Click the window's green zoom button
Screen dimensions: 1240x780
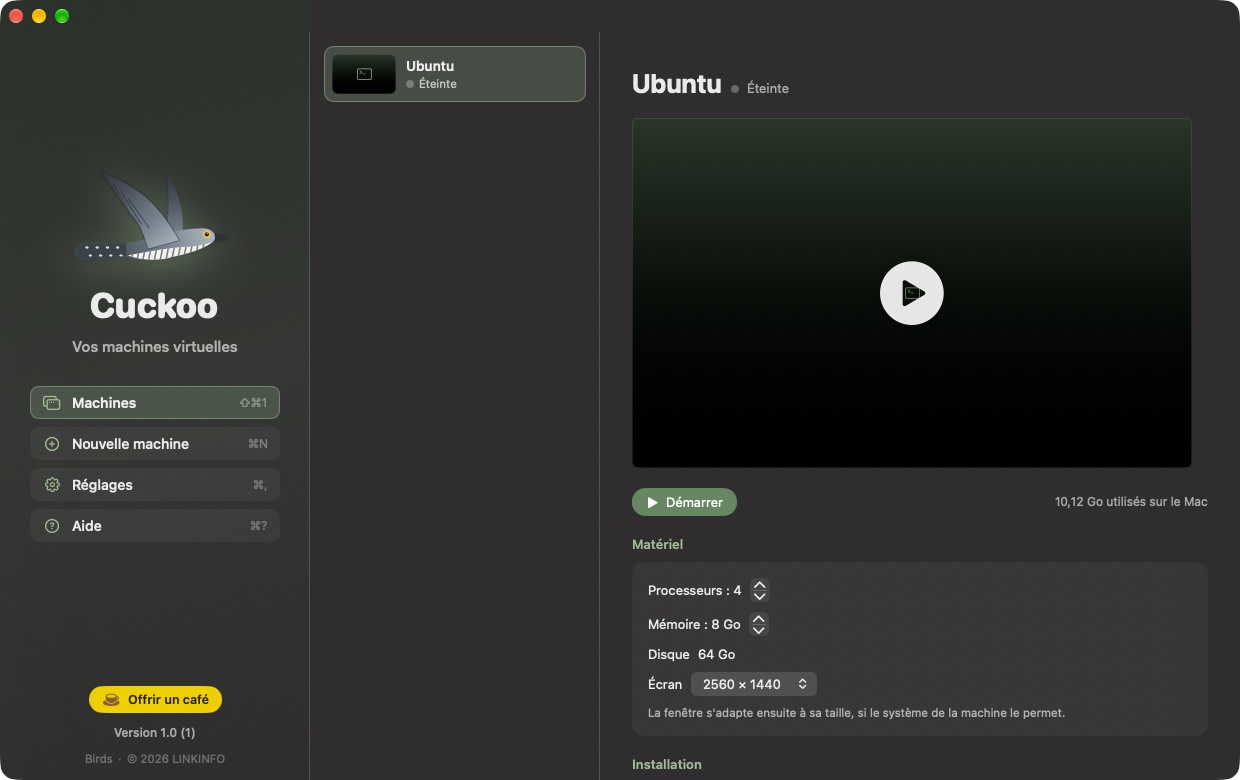click(x=62, y=16)
